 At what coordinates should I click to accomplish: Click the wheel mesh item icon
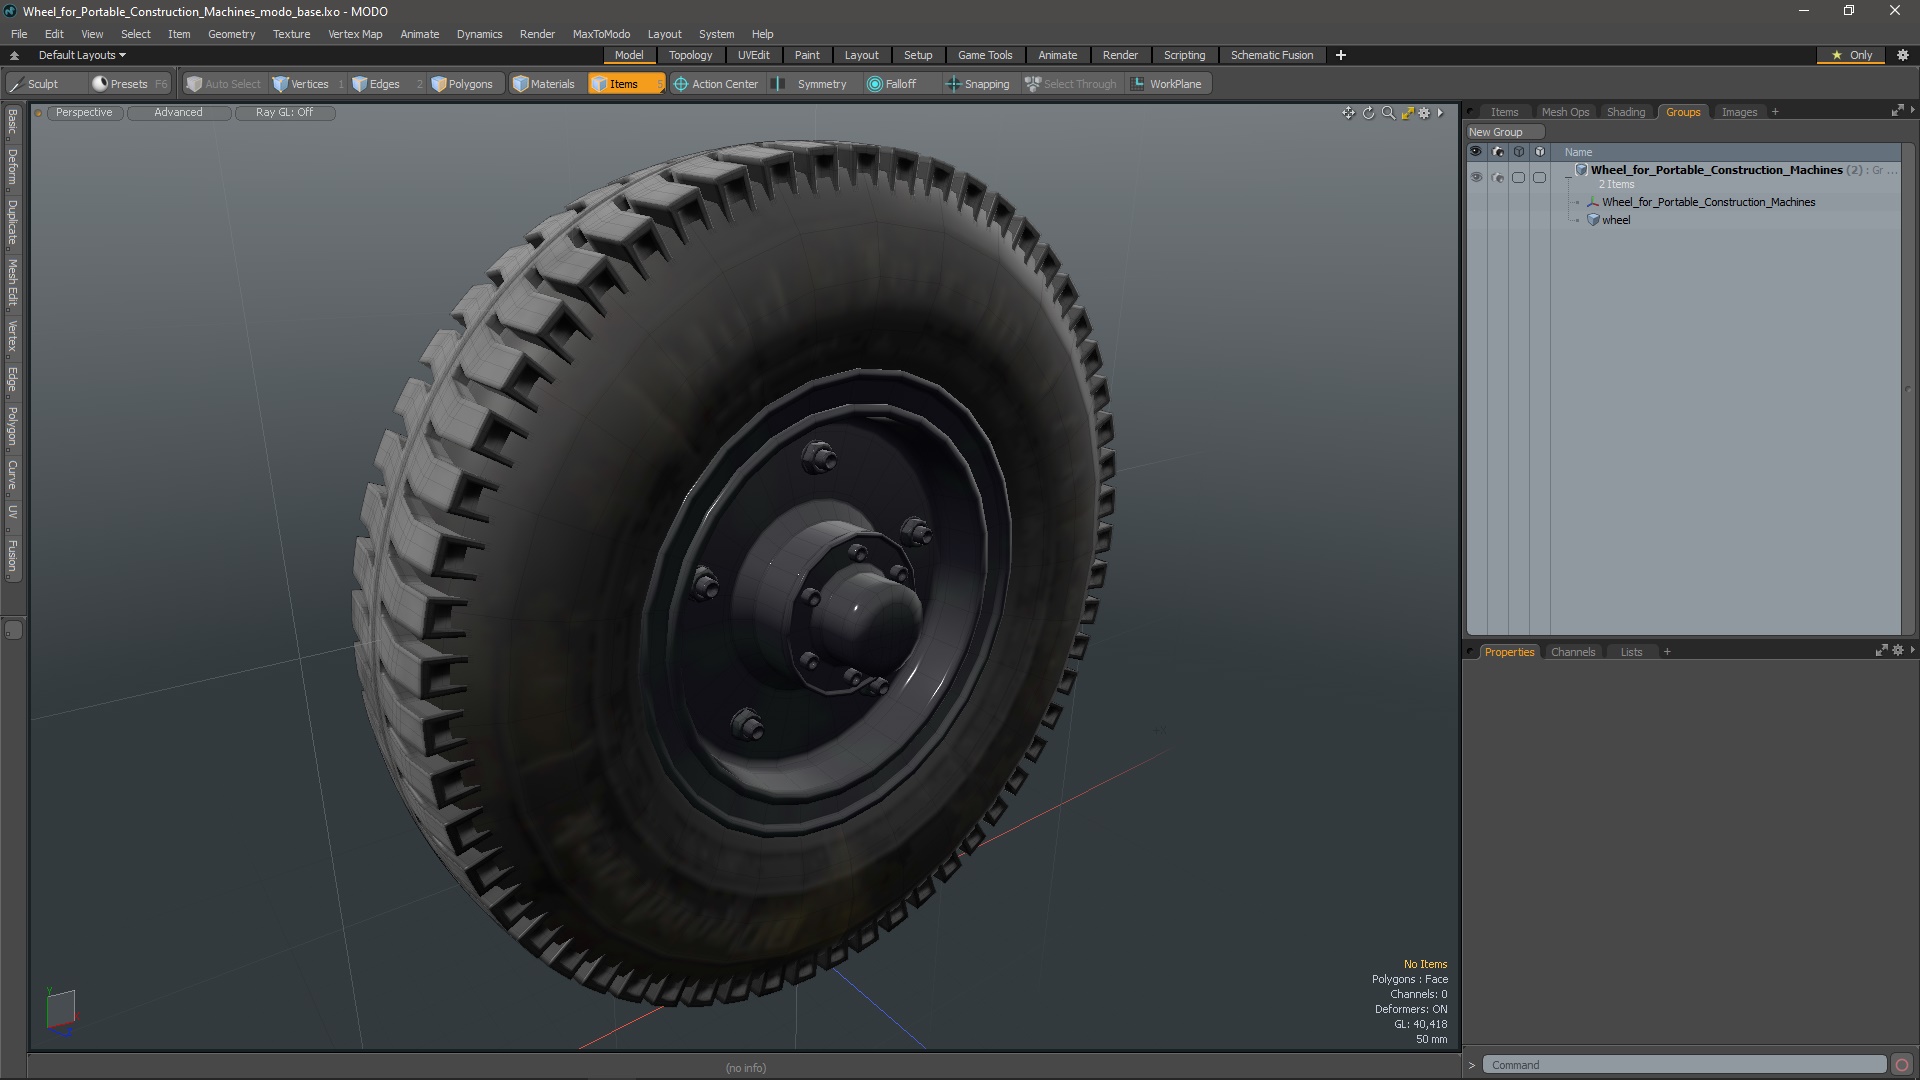point(1593,220)
